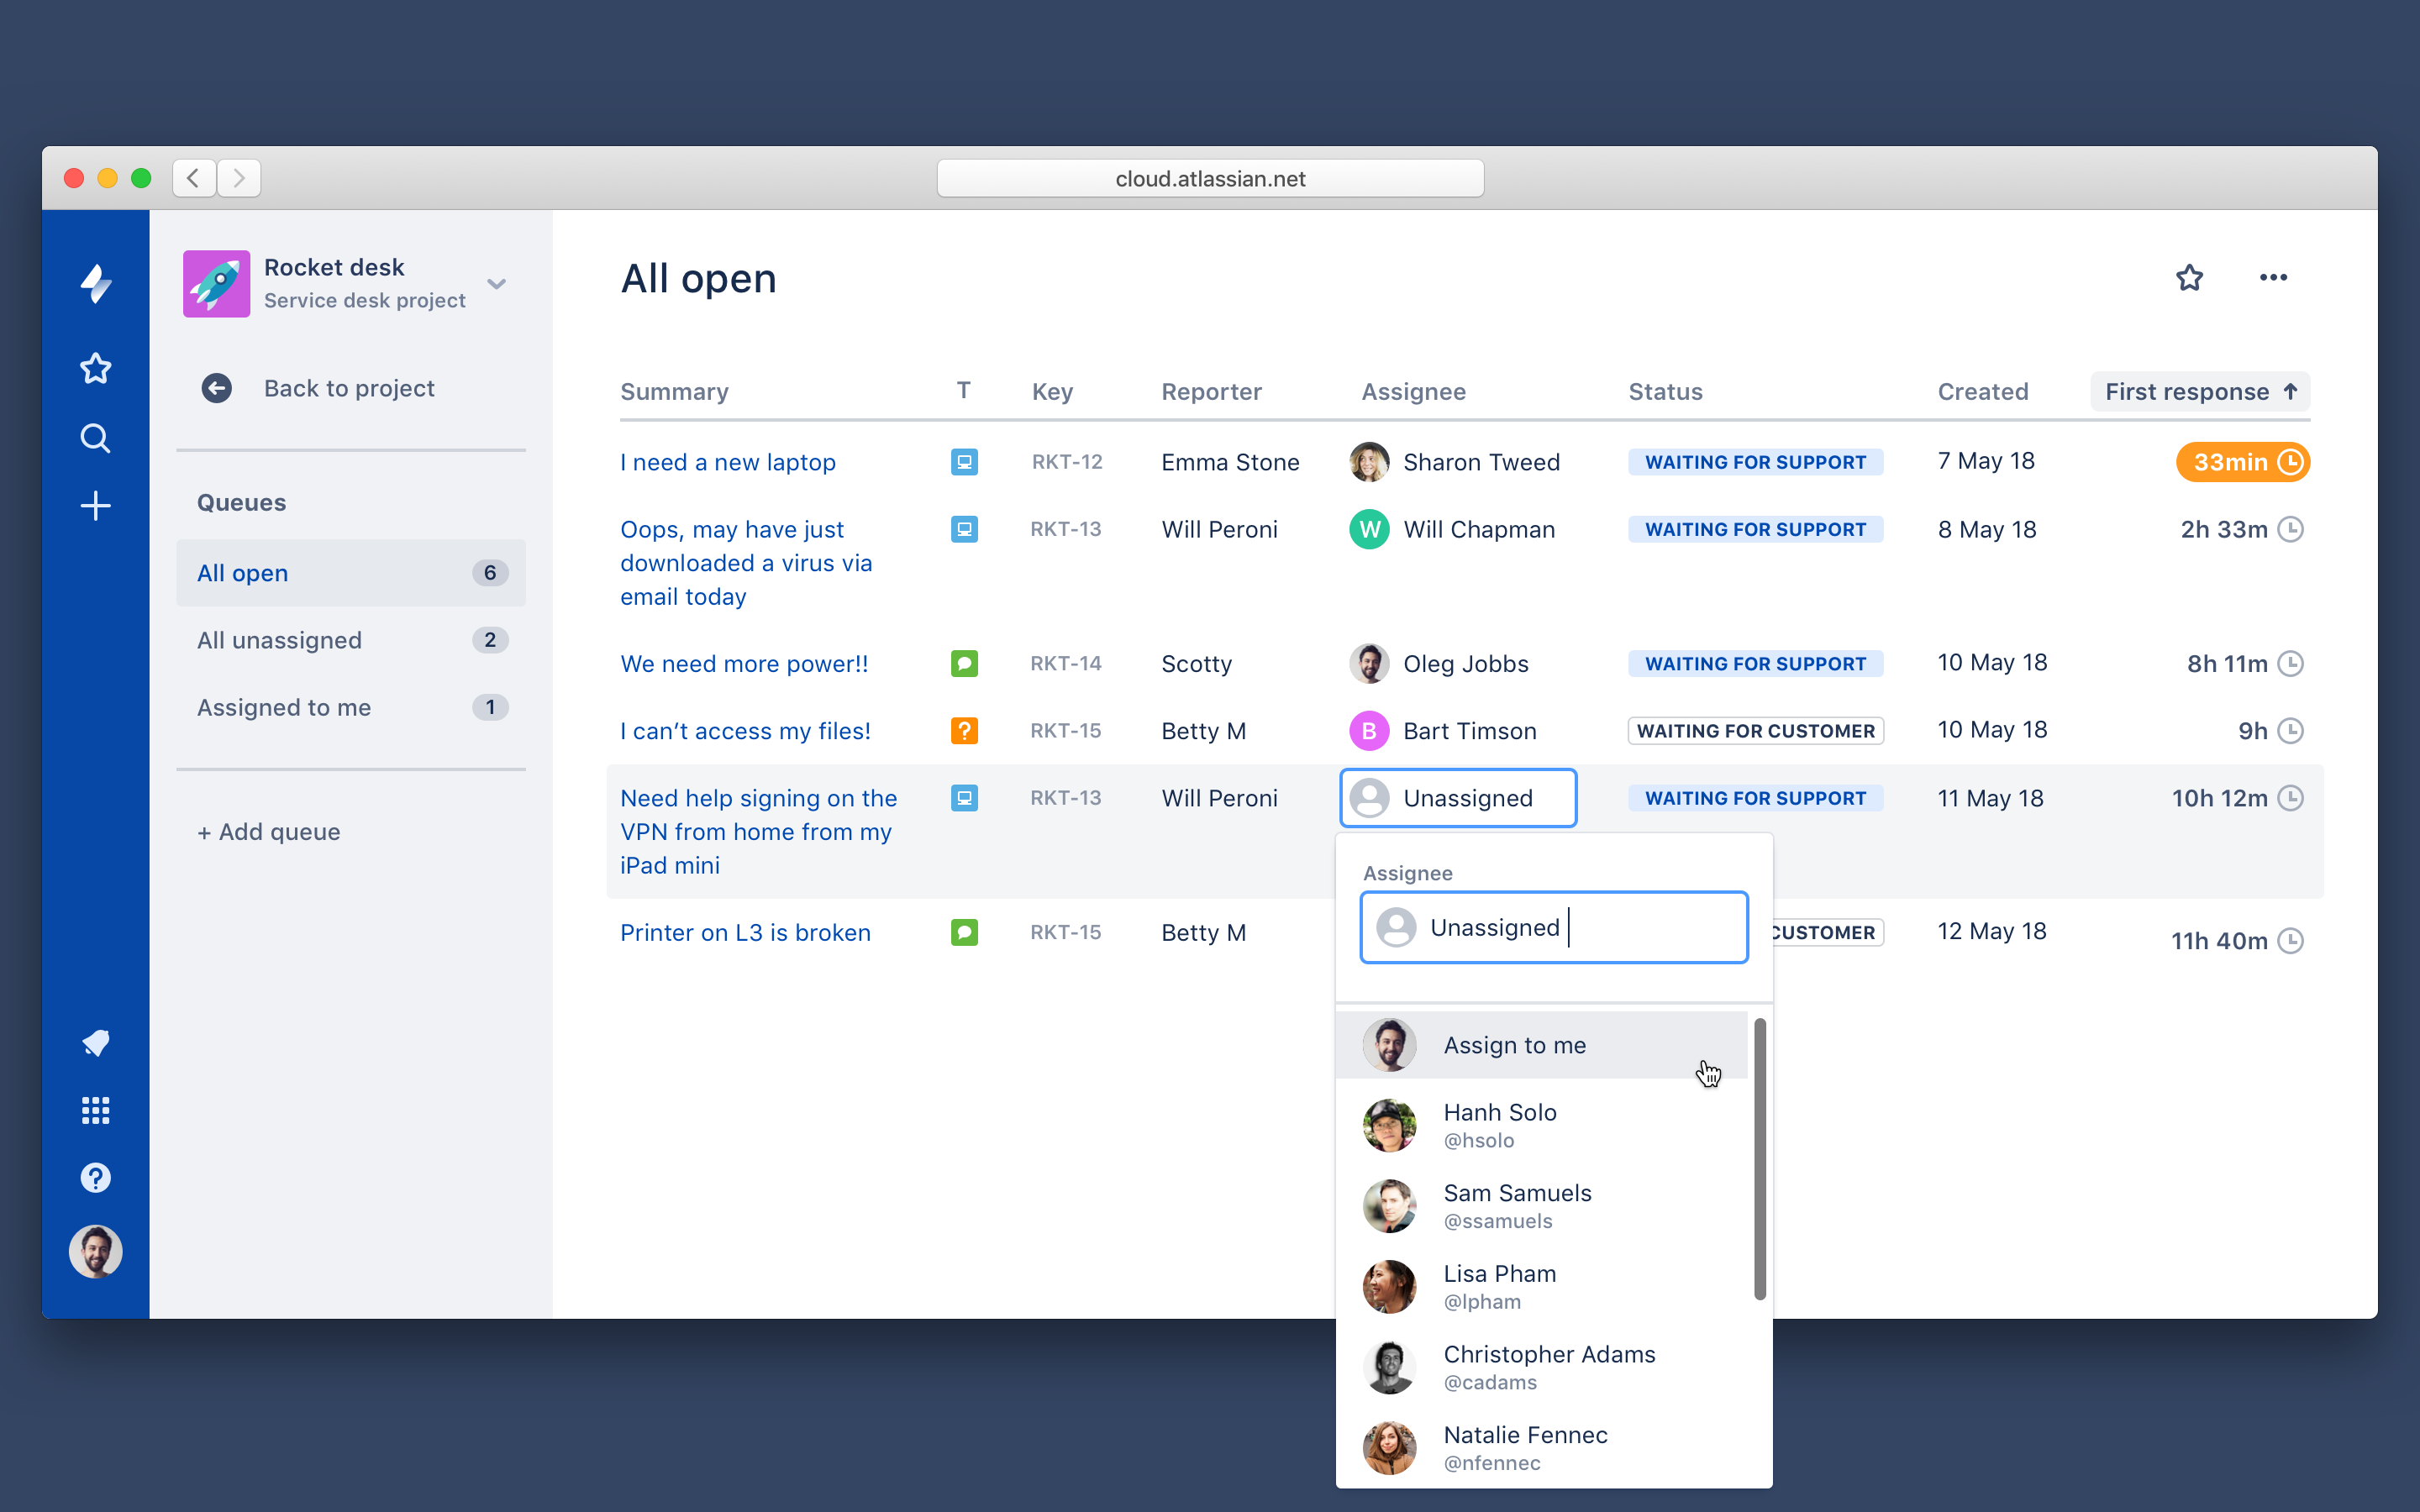This screenshot has width=2420, height=1512.
Task: Choose Assign to me option
Action: click(x=1514, y=1045)
